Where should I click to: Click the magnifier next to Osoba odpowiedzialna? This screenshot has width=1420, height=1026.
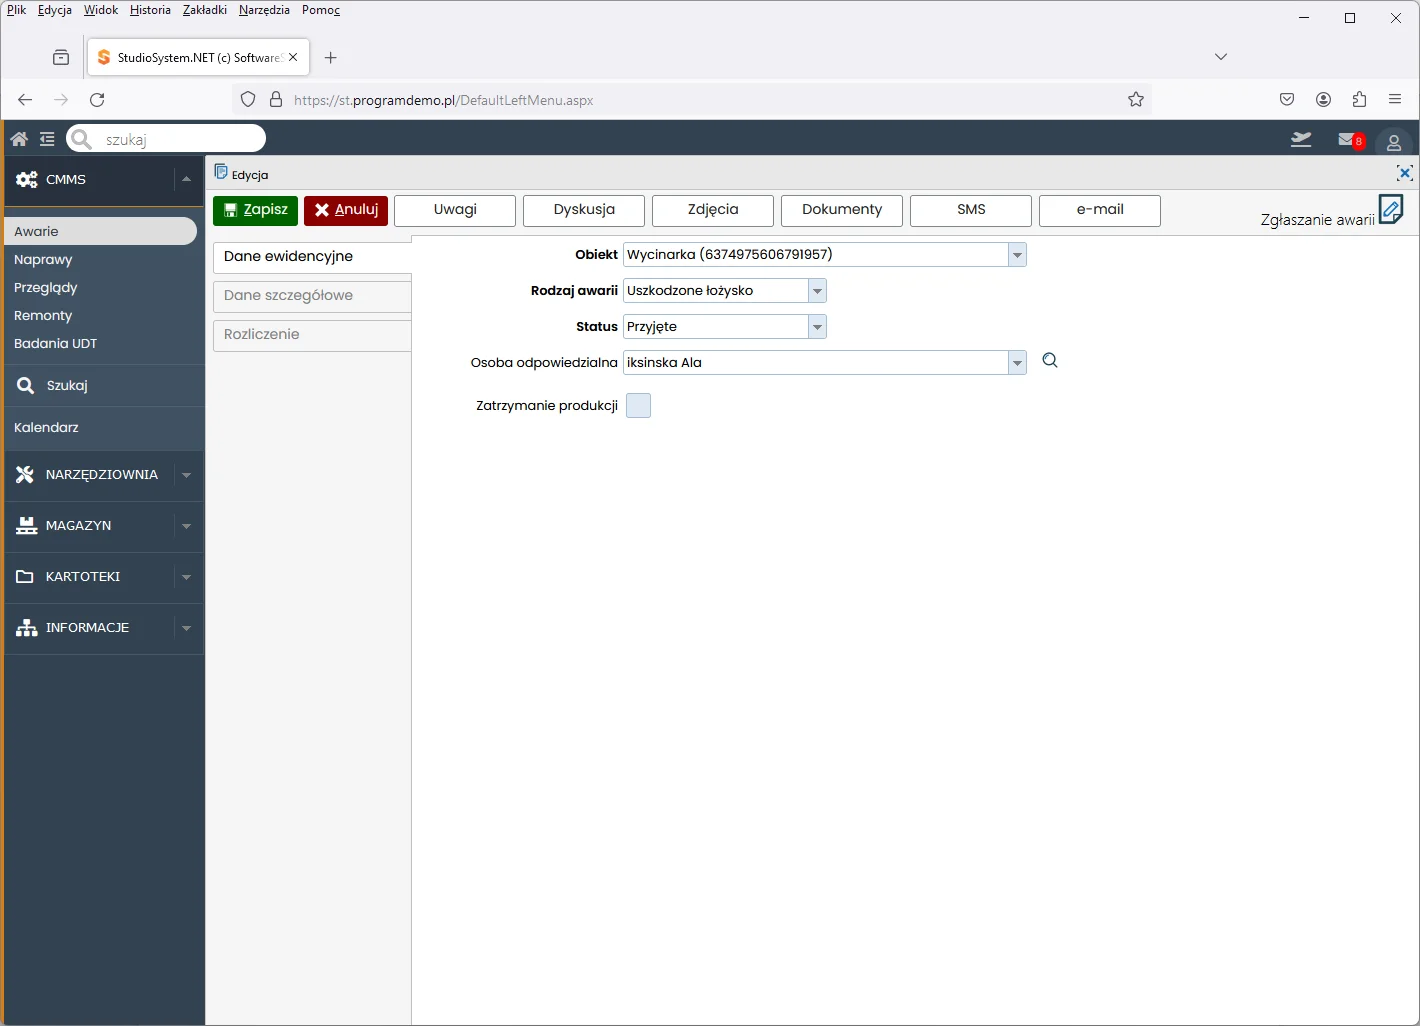(1050, 361)
